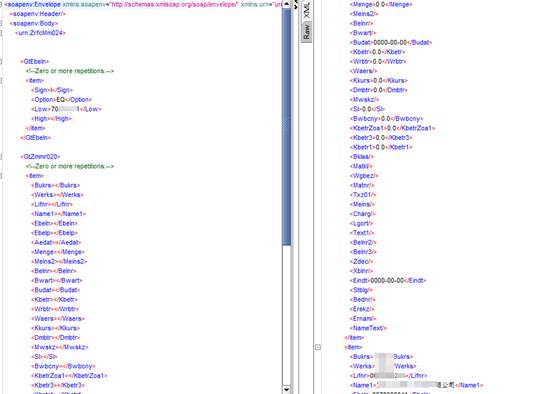Select the Lgort element in response
Image resolution: width=553 pixels, height=394 pixels.
point(361,224)
